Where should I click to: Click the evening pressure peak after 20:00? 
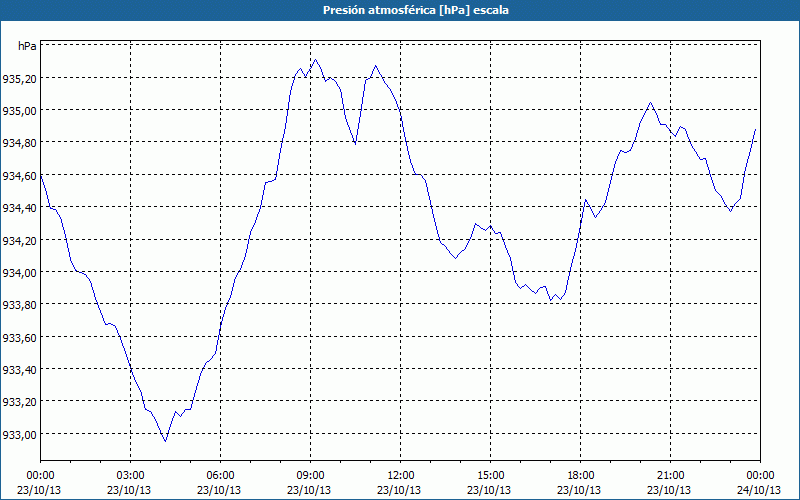[x=650, y=103]
